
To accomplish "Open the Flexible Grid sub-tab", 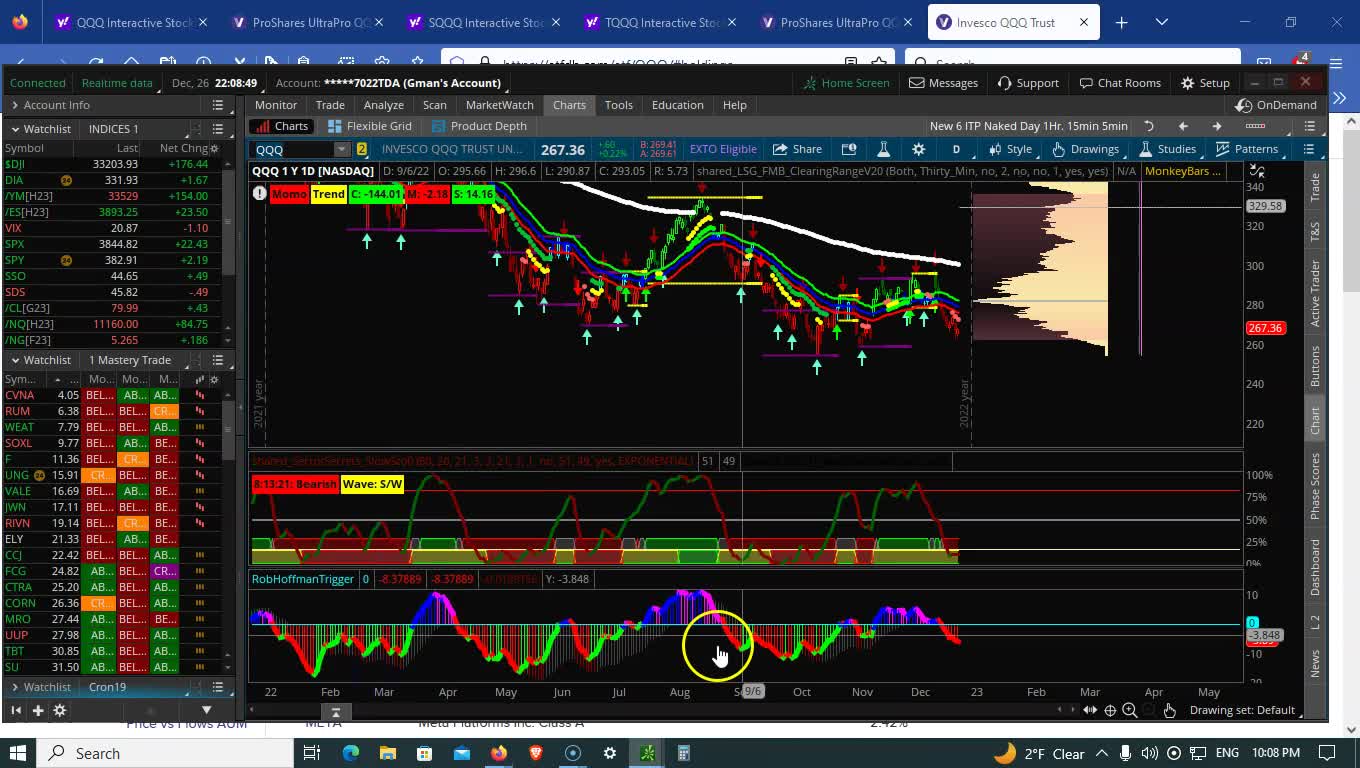I will [369, 126].
